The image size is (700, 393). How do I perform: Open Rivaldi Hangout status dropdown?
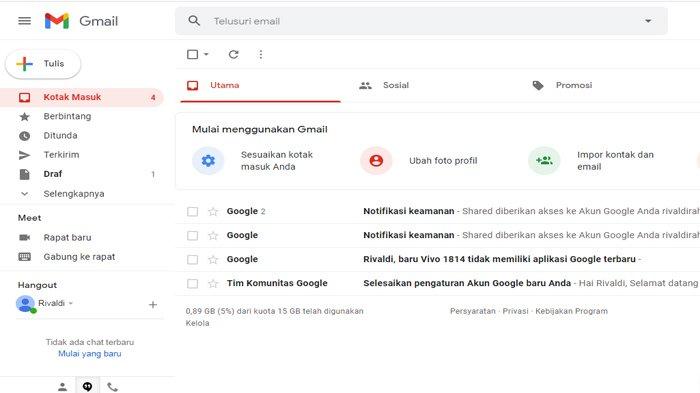click(x=71, y=303)
